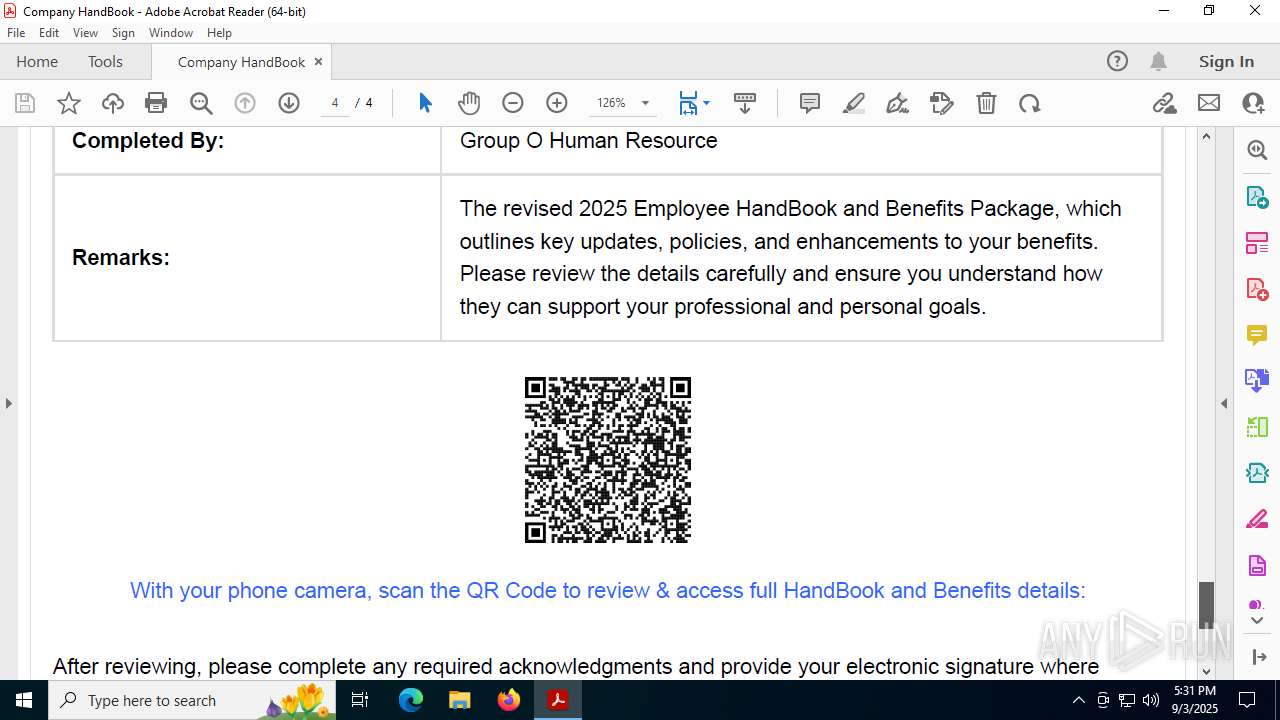The width and height of the screenshot is (1280, 720).
Task: Open the purple document tool in sidebar
Action: (x=1257, y=566)
